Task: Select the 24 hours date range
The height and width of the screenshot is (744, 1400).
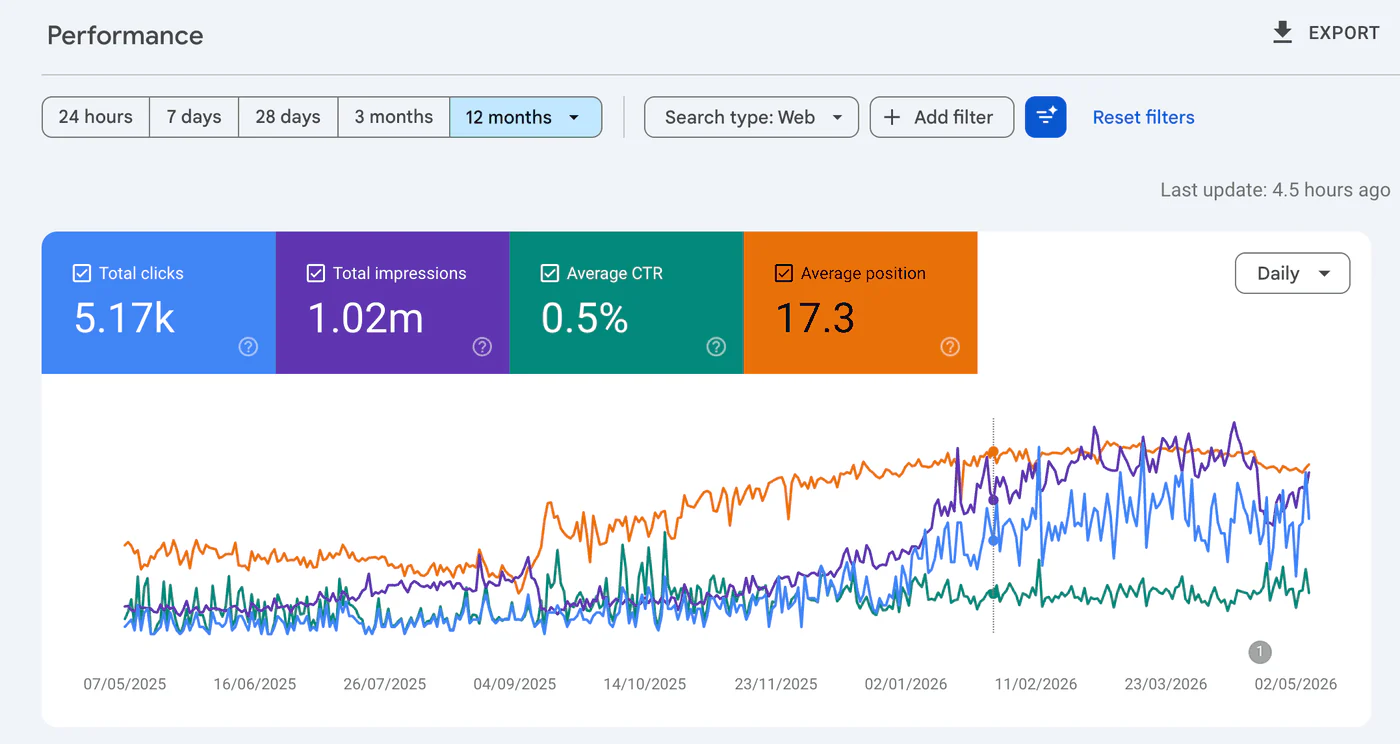Action: pos(96,117)
